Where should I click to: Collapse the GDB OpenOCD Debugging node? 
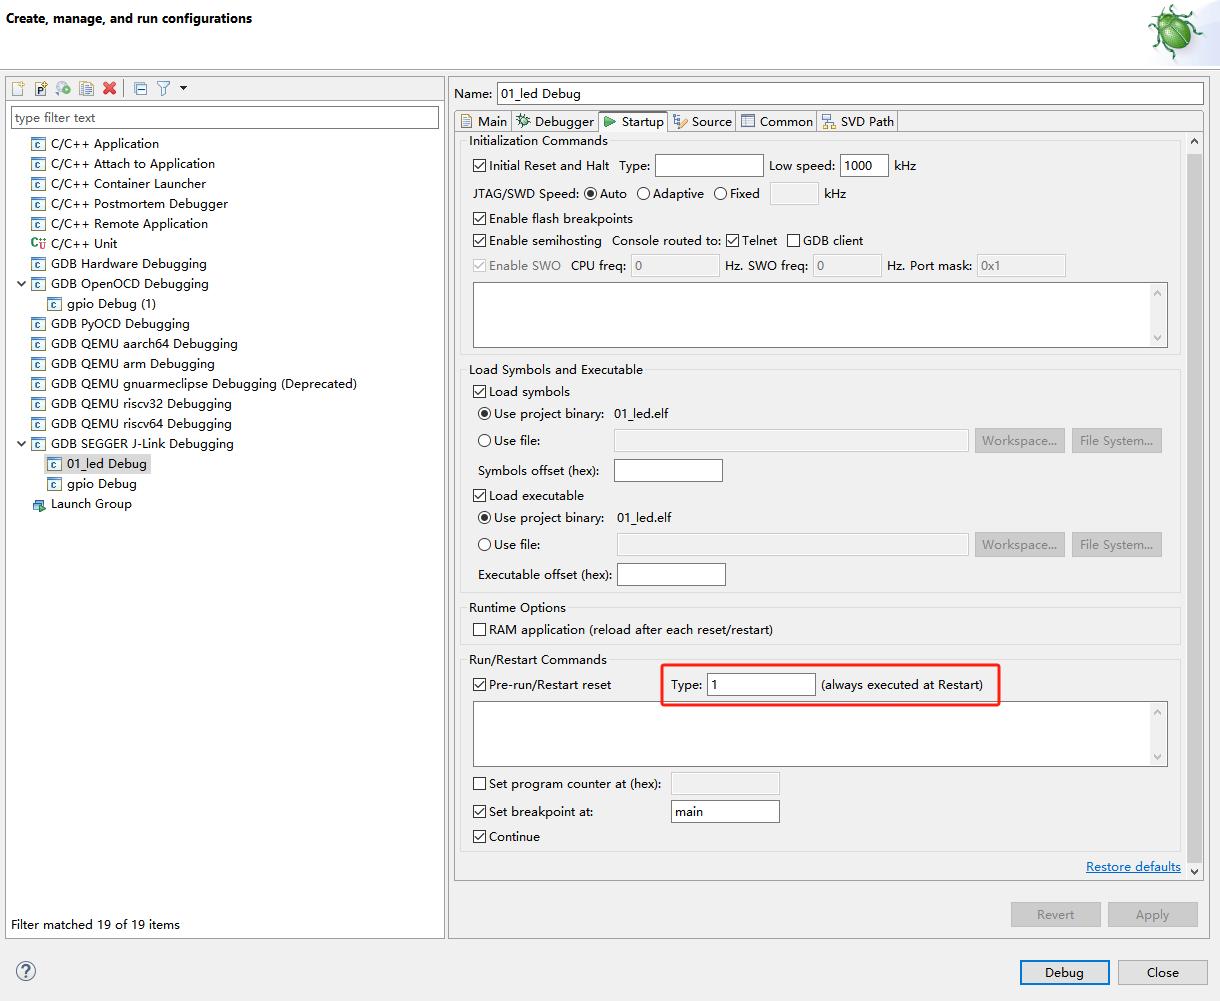coord(22,284)
